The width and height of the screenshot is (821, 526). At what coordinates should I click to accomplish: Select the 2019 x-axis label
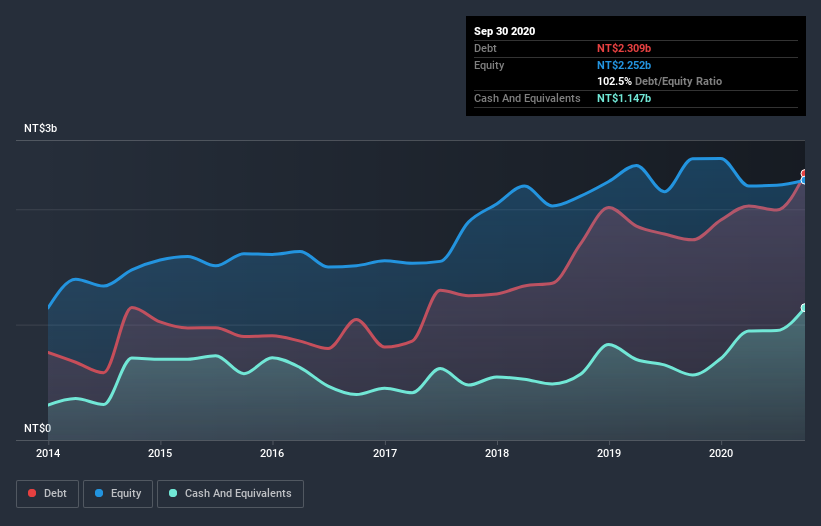pos(609,453)
